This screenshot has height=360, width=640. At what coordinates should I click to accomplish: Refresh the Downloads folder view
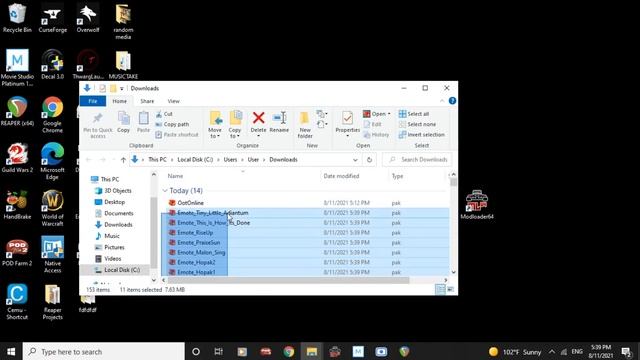(369, 160)
